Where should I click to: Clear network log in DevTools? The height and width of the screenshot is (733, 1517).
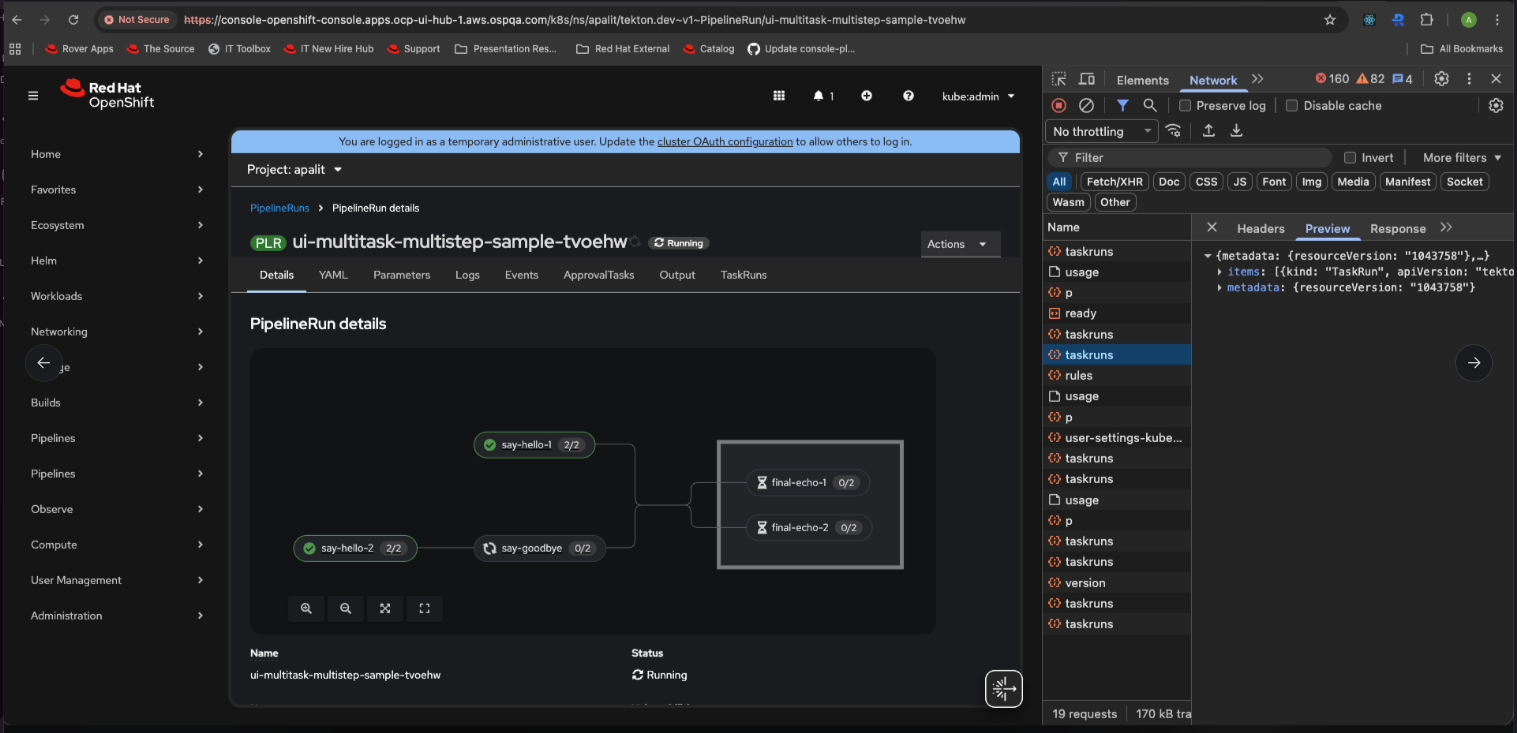point(1087,105)
